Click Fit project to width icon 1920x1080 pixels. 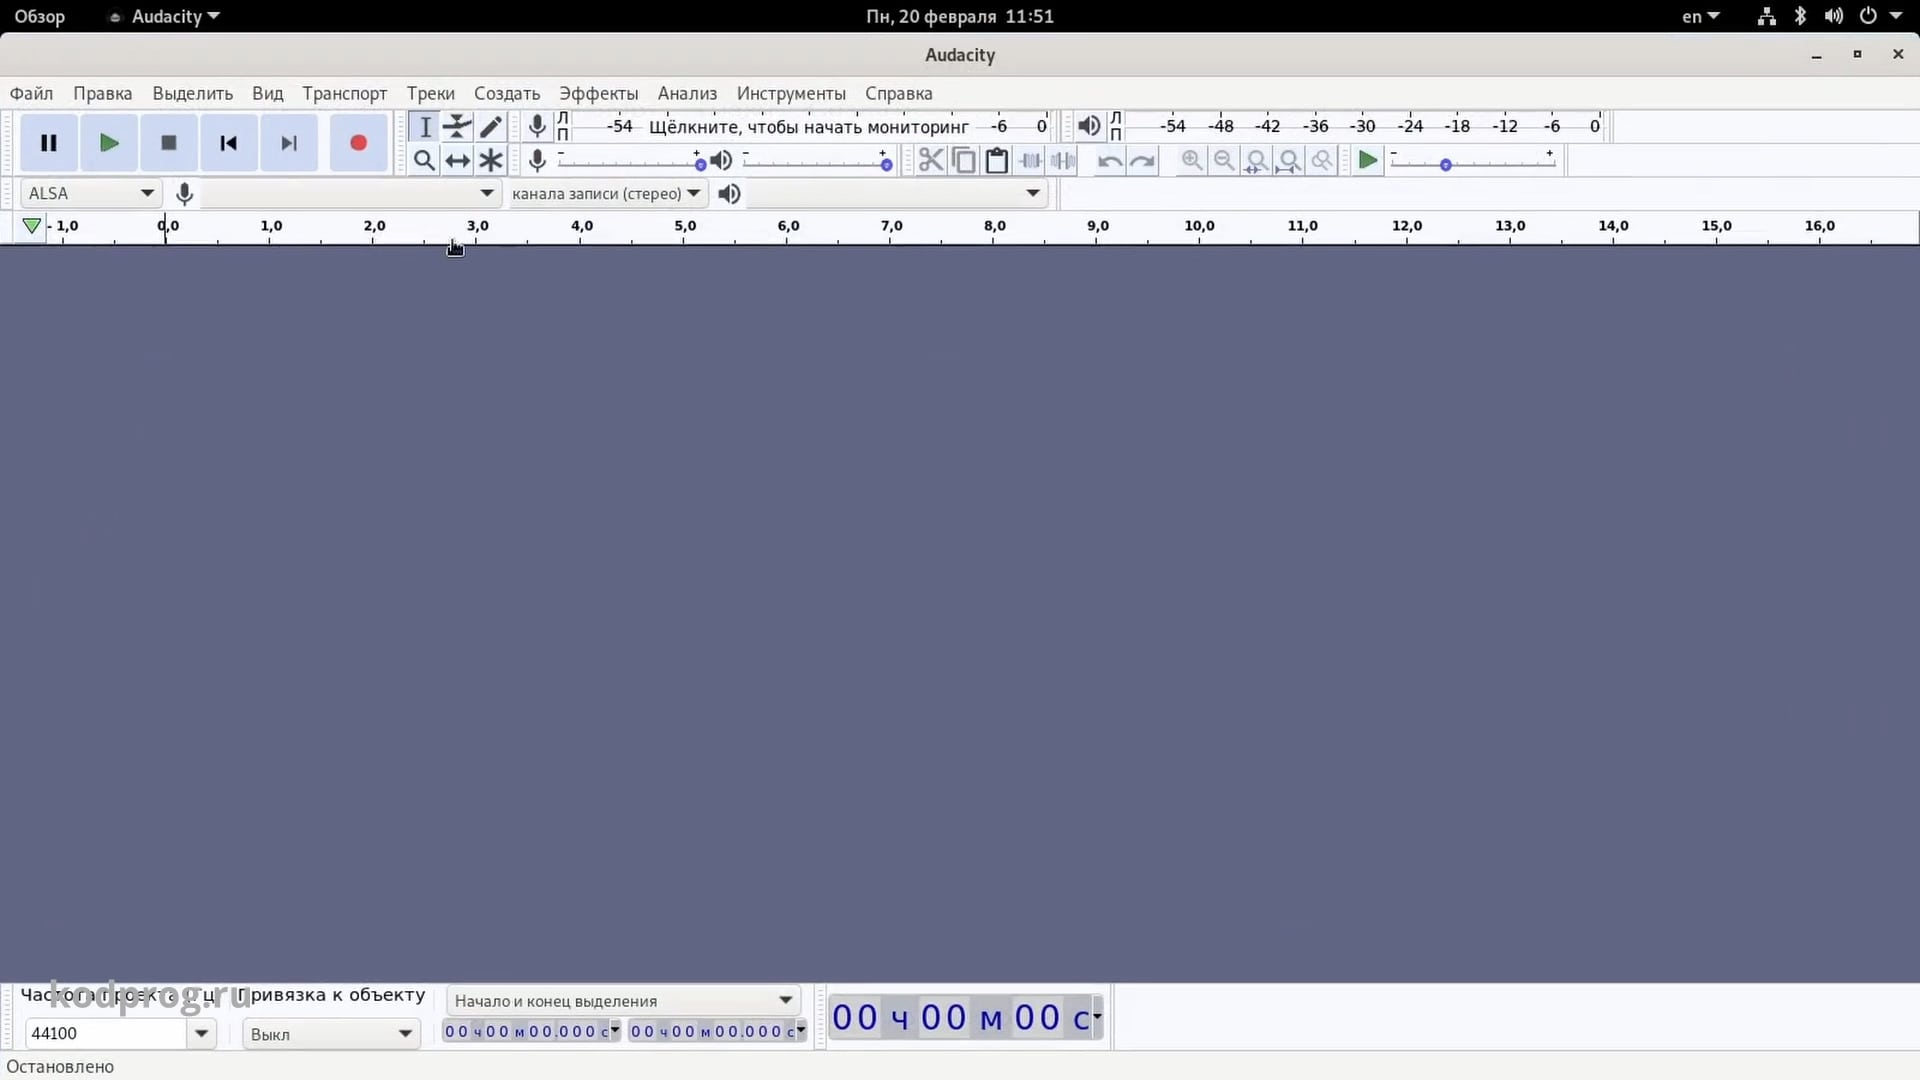pyautogui.click(x=1290, y=160)
